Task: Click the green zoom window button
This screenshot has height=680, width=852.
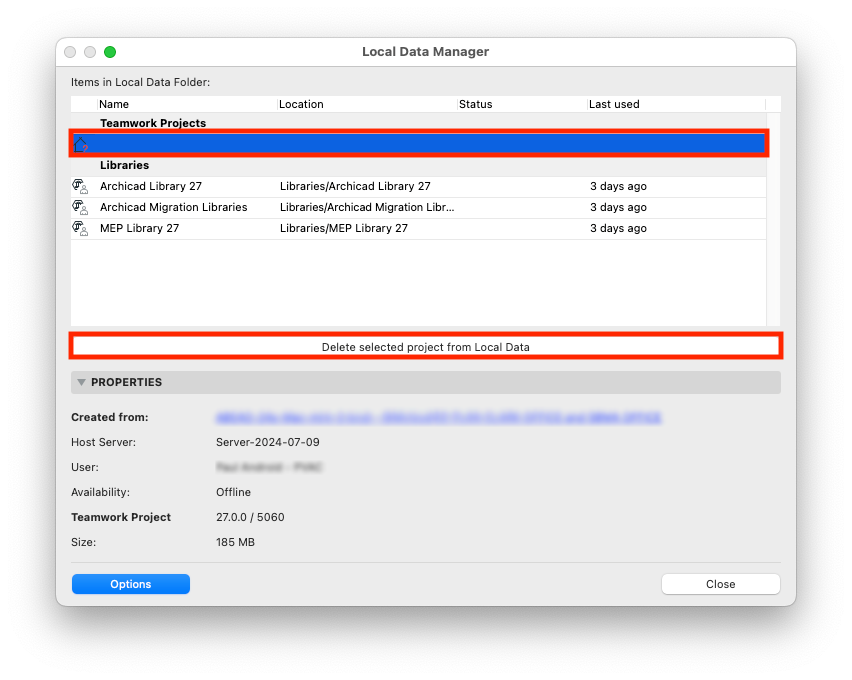Action: (x=110, y=52)
